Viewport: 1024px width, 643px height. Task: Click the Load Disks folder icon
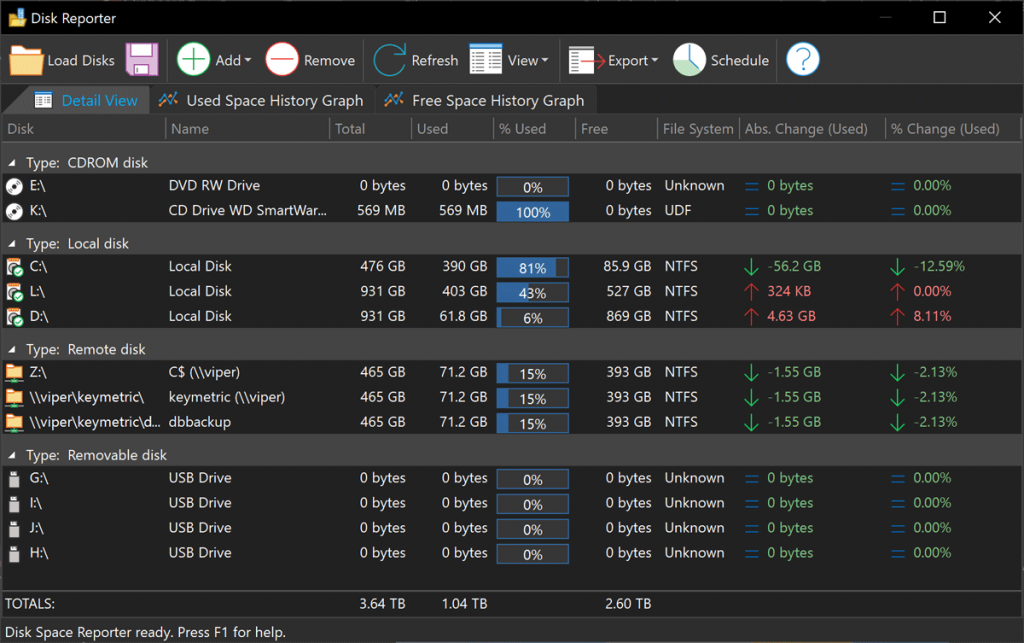pos(27,60)
